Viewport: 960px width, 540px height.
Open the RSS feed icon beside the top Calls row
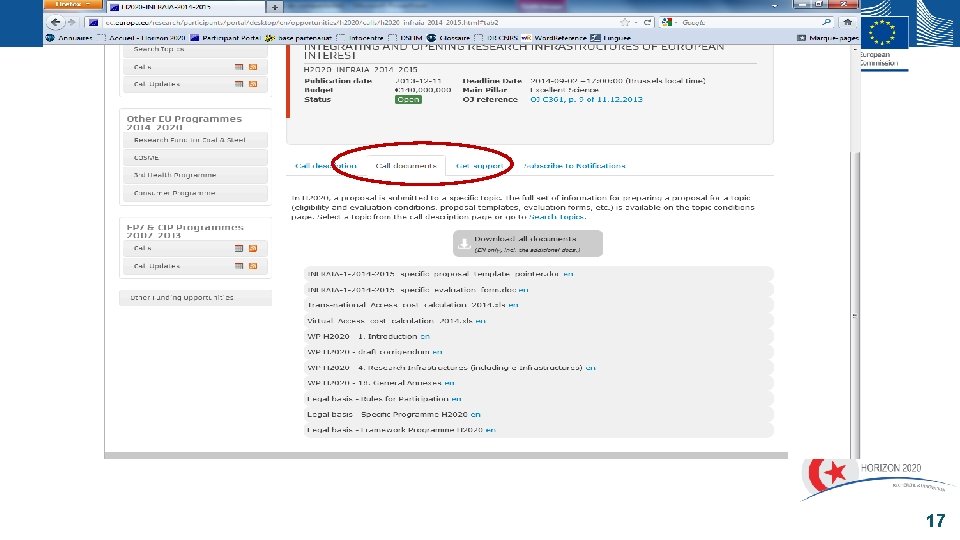(253, 67)
